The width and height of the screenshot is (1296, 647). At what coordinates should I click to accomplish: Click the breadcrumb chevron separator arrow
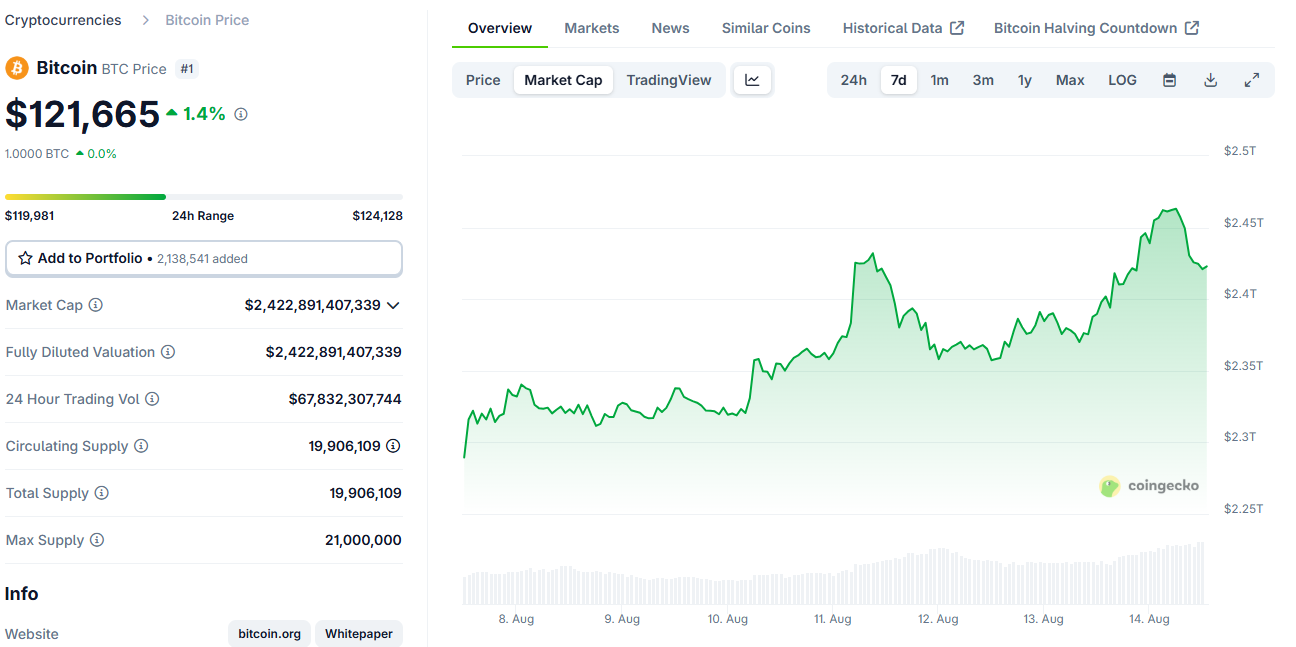[144, 20]
